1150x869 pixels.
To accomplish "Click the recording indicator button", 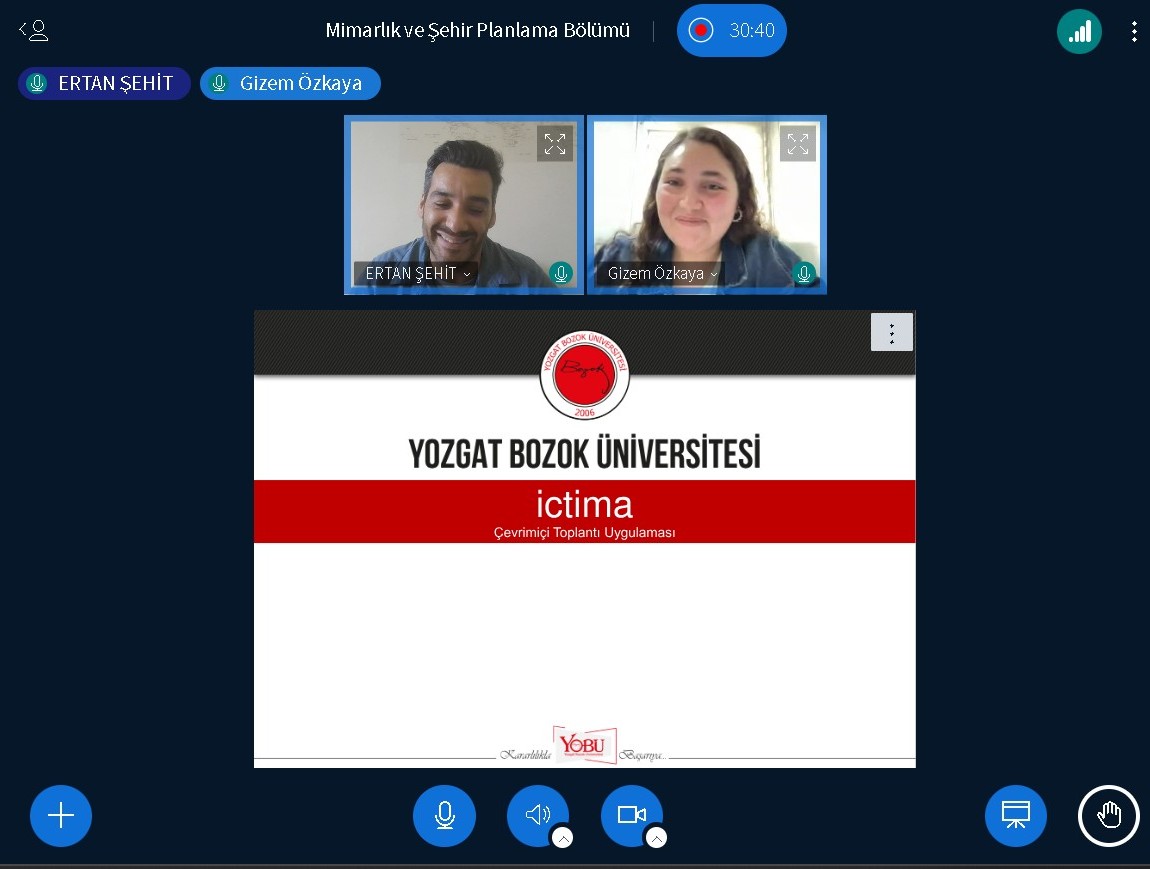I will [731, 31].
